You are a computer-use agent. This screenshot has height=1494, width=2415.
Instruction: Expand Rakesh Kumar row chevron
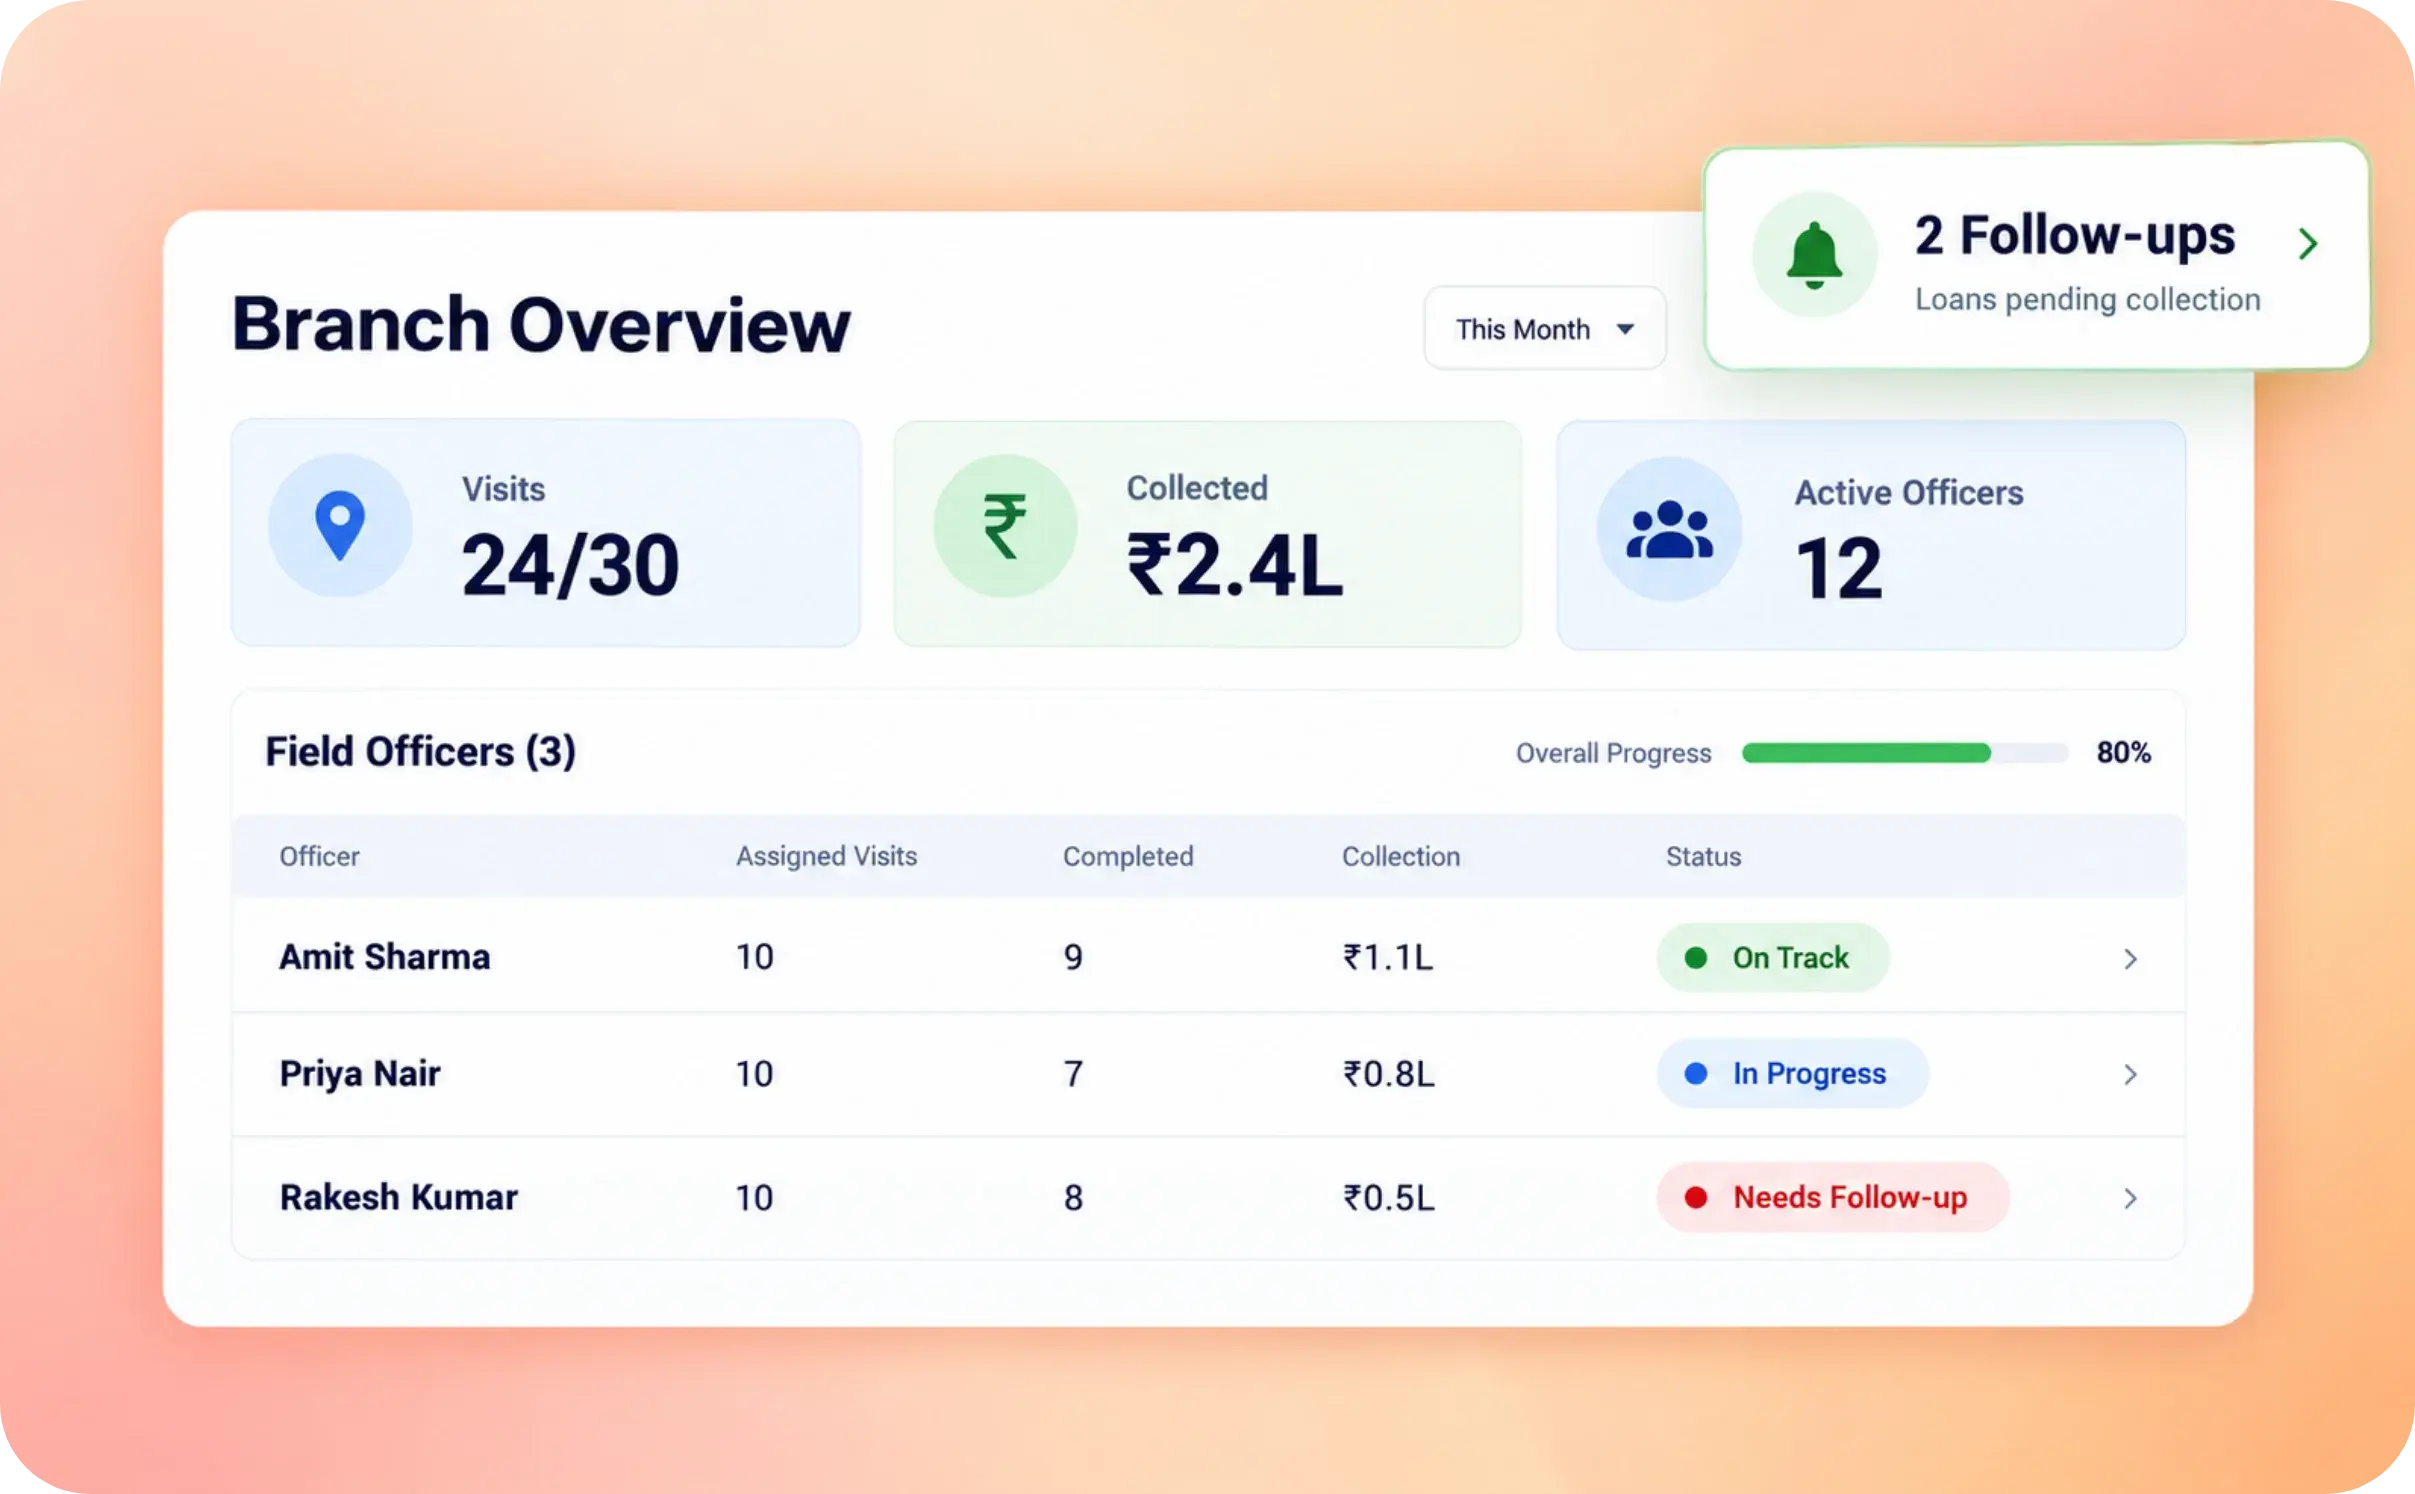point(2130,1198)
